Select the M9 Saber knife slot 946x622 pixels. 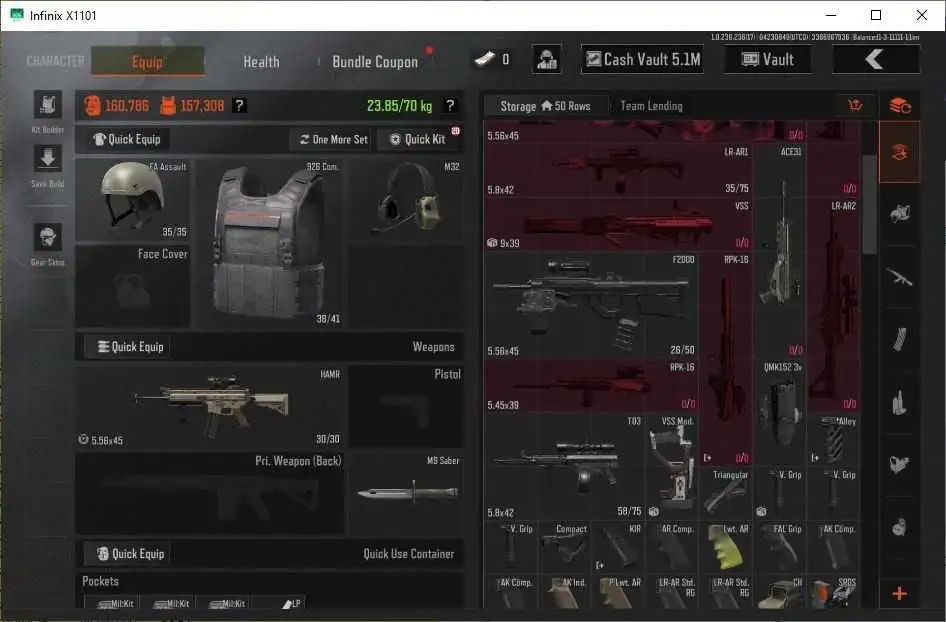click(407, 493)
